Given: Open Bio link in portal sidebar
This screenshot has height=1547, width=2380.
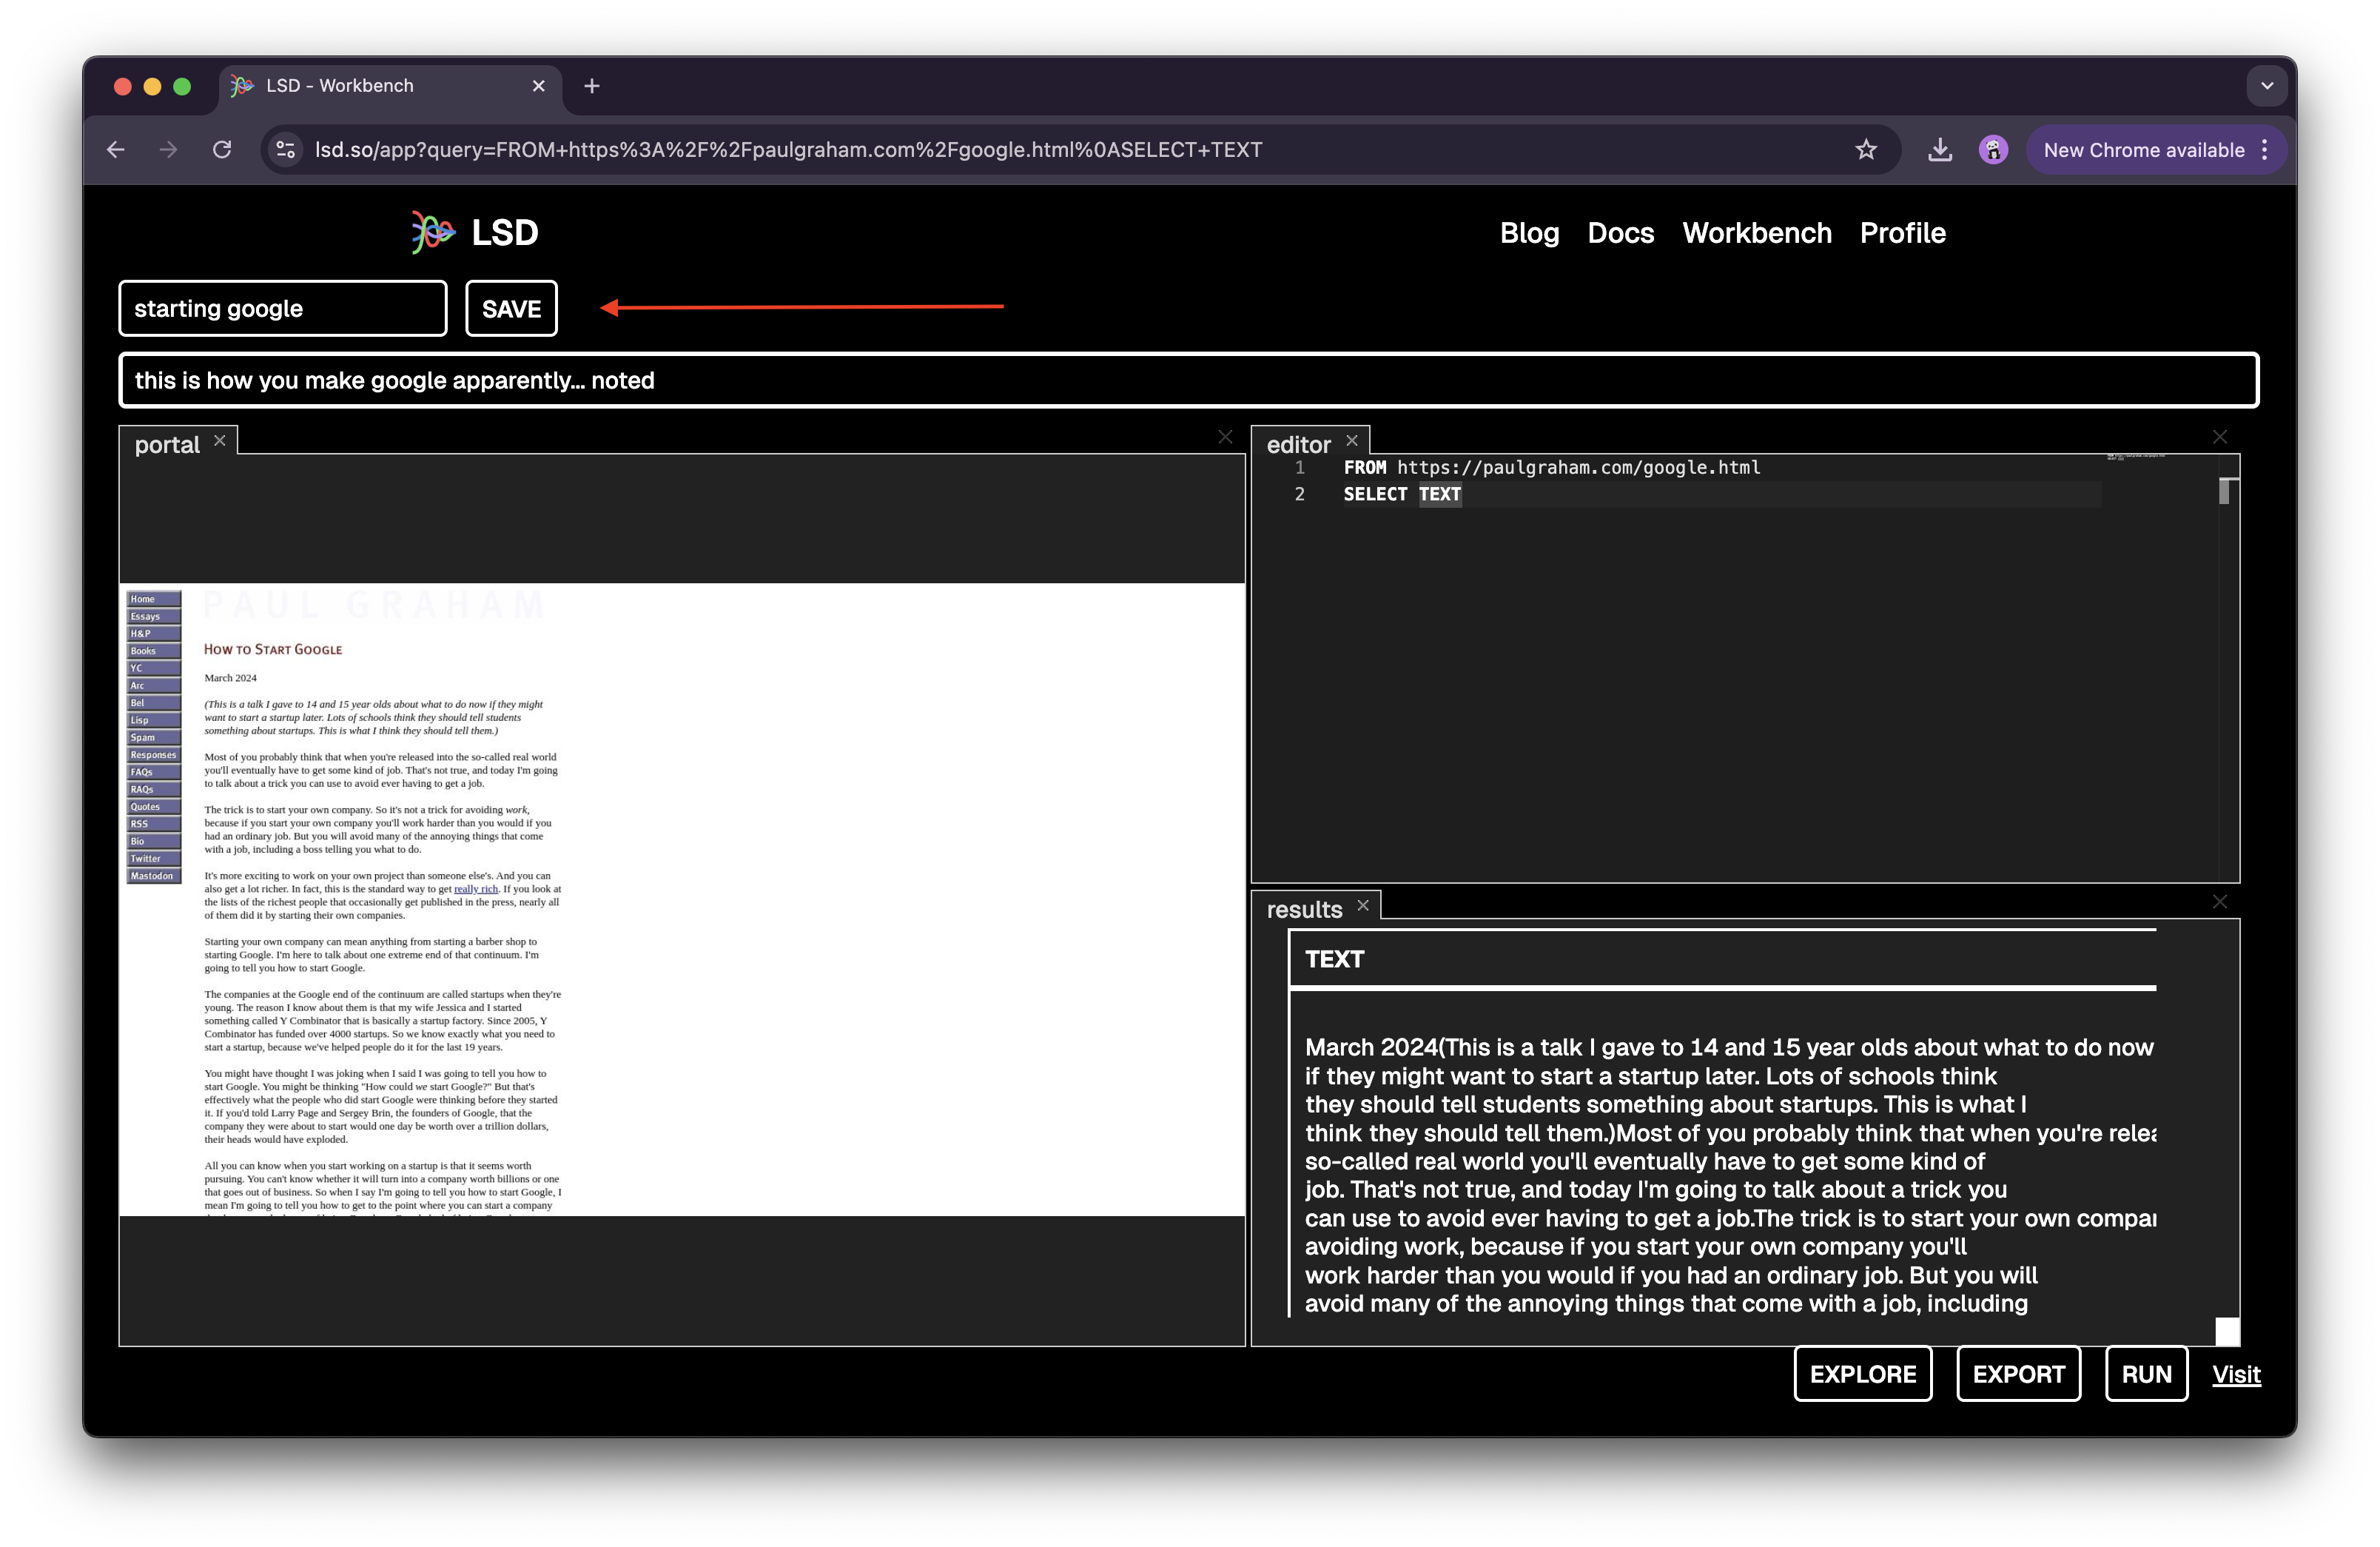Looking at the screenshot, I should (154, 842).
